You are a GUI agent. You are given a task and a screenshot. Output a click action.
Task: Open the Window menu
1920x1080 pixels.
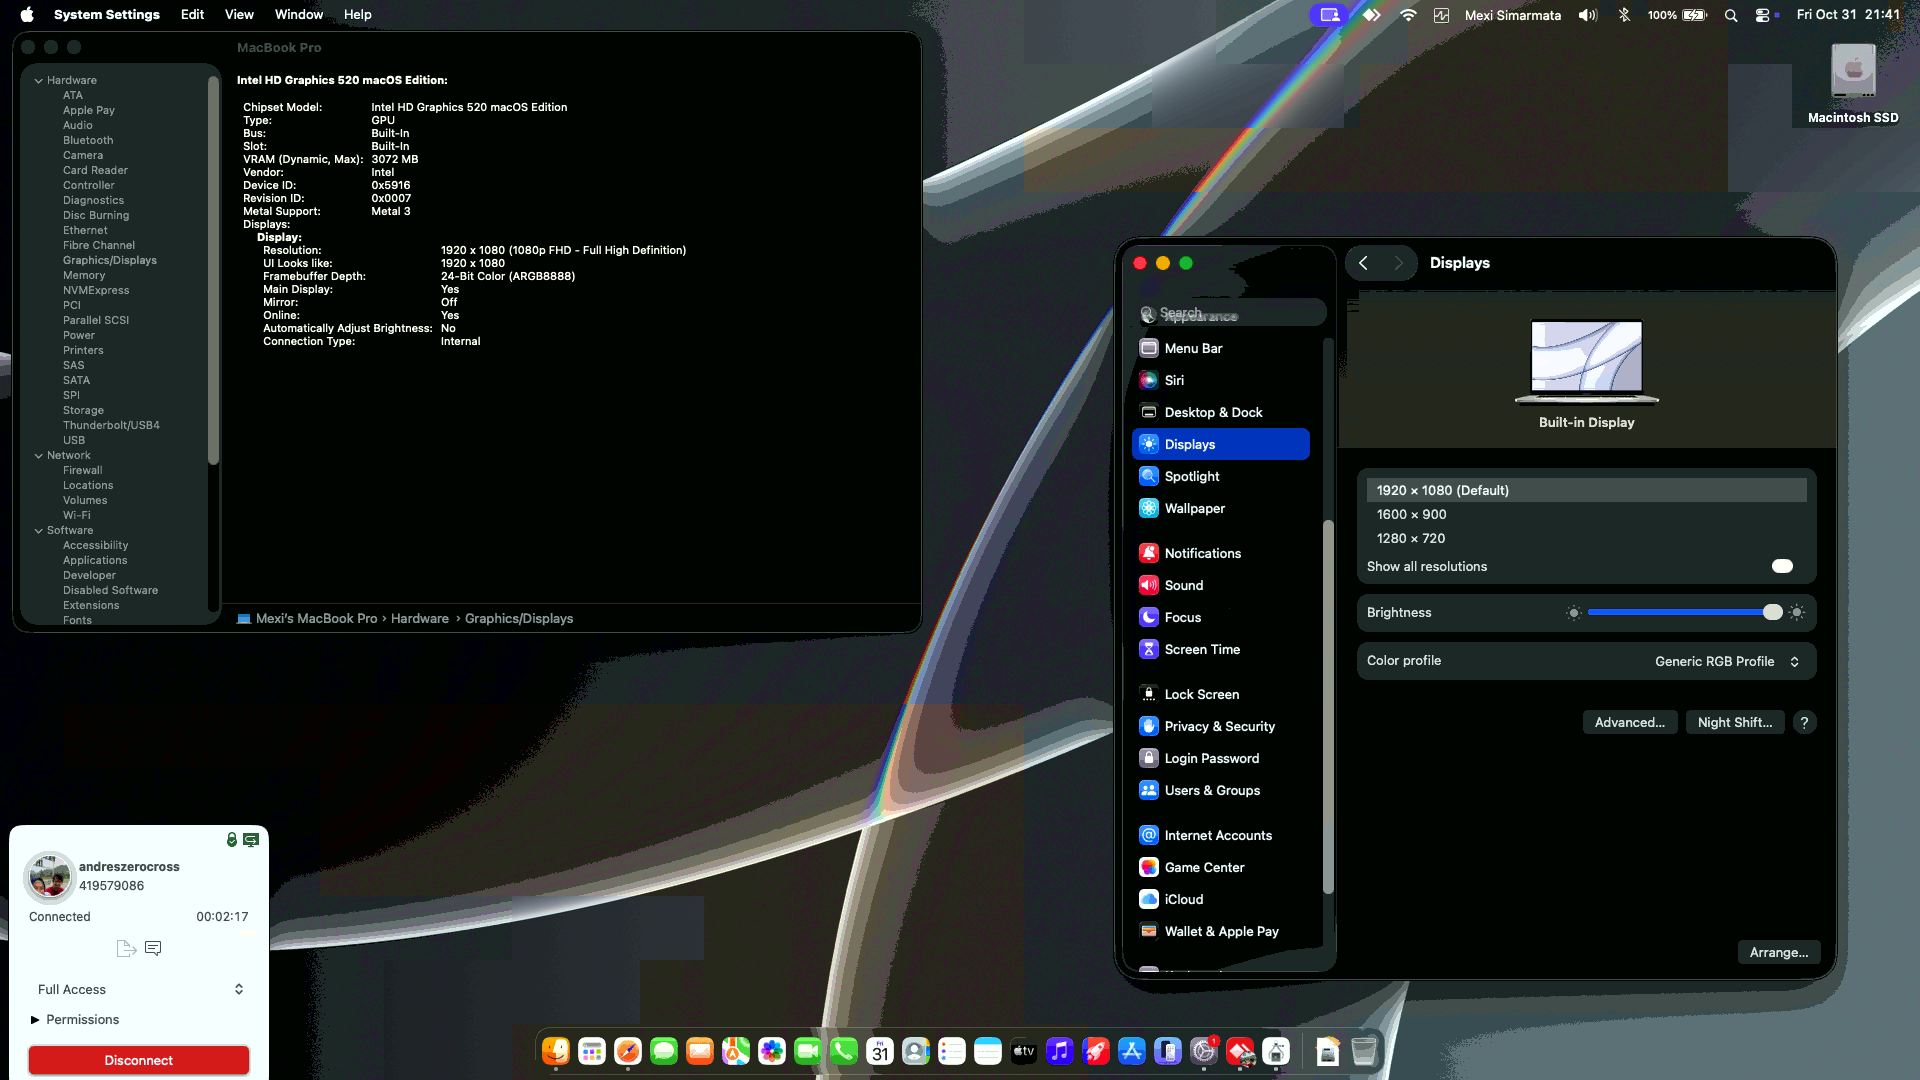pos(299,15)
